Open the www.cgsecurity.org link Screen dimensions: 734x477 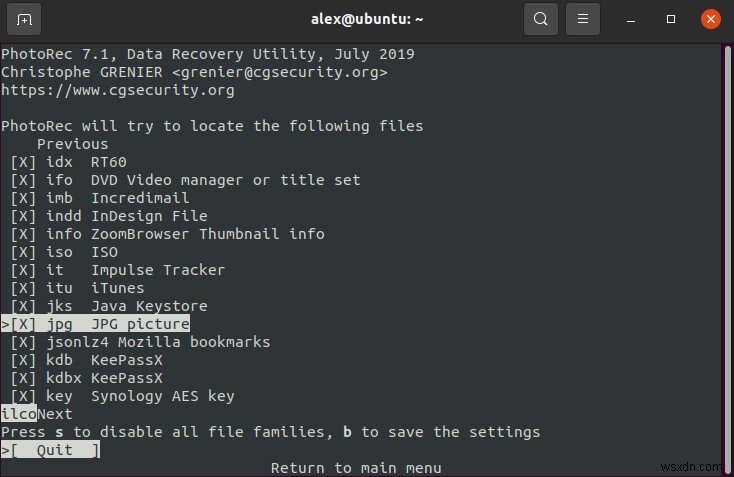pos(117,90)
